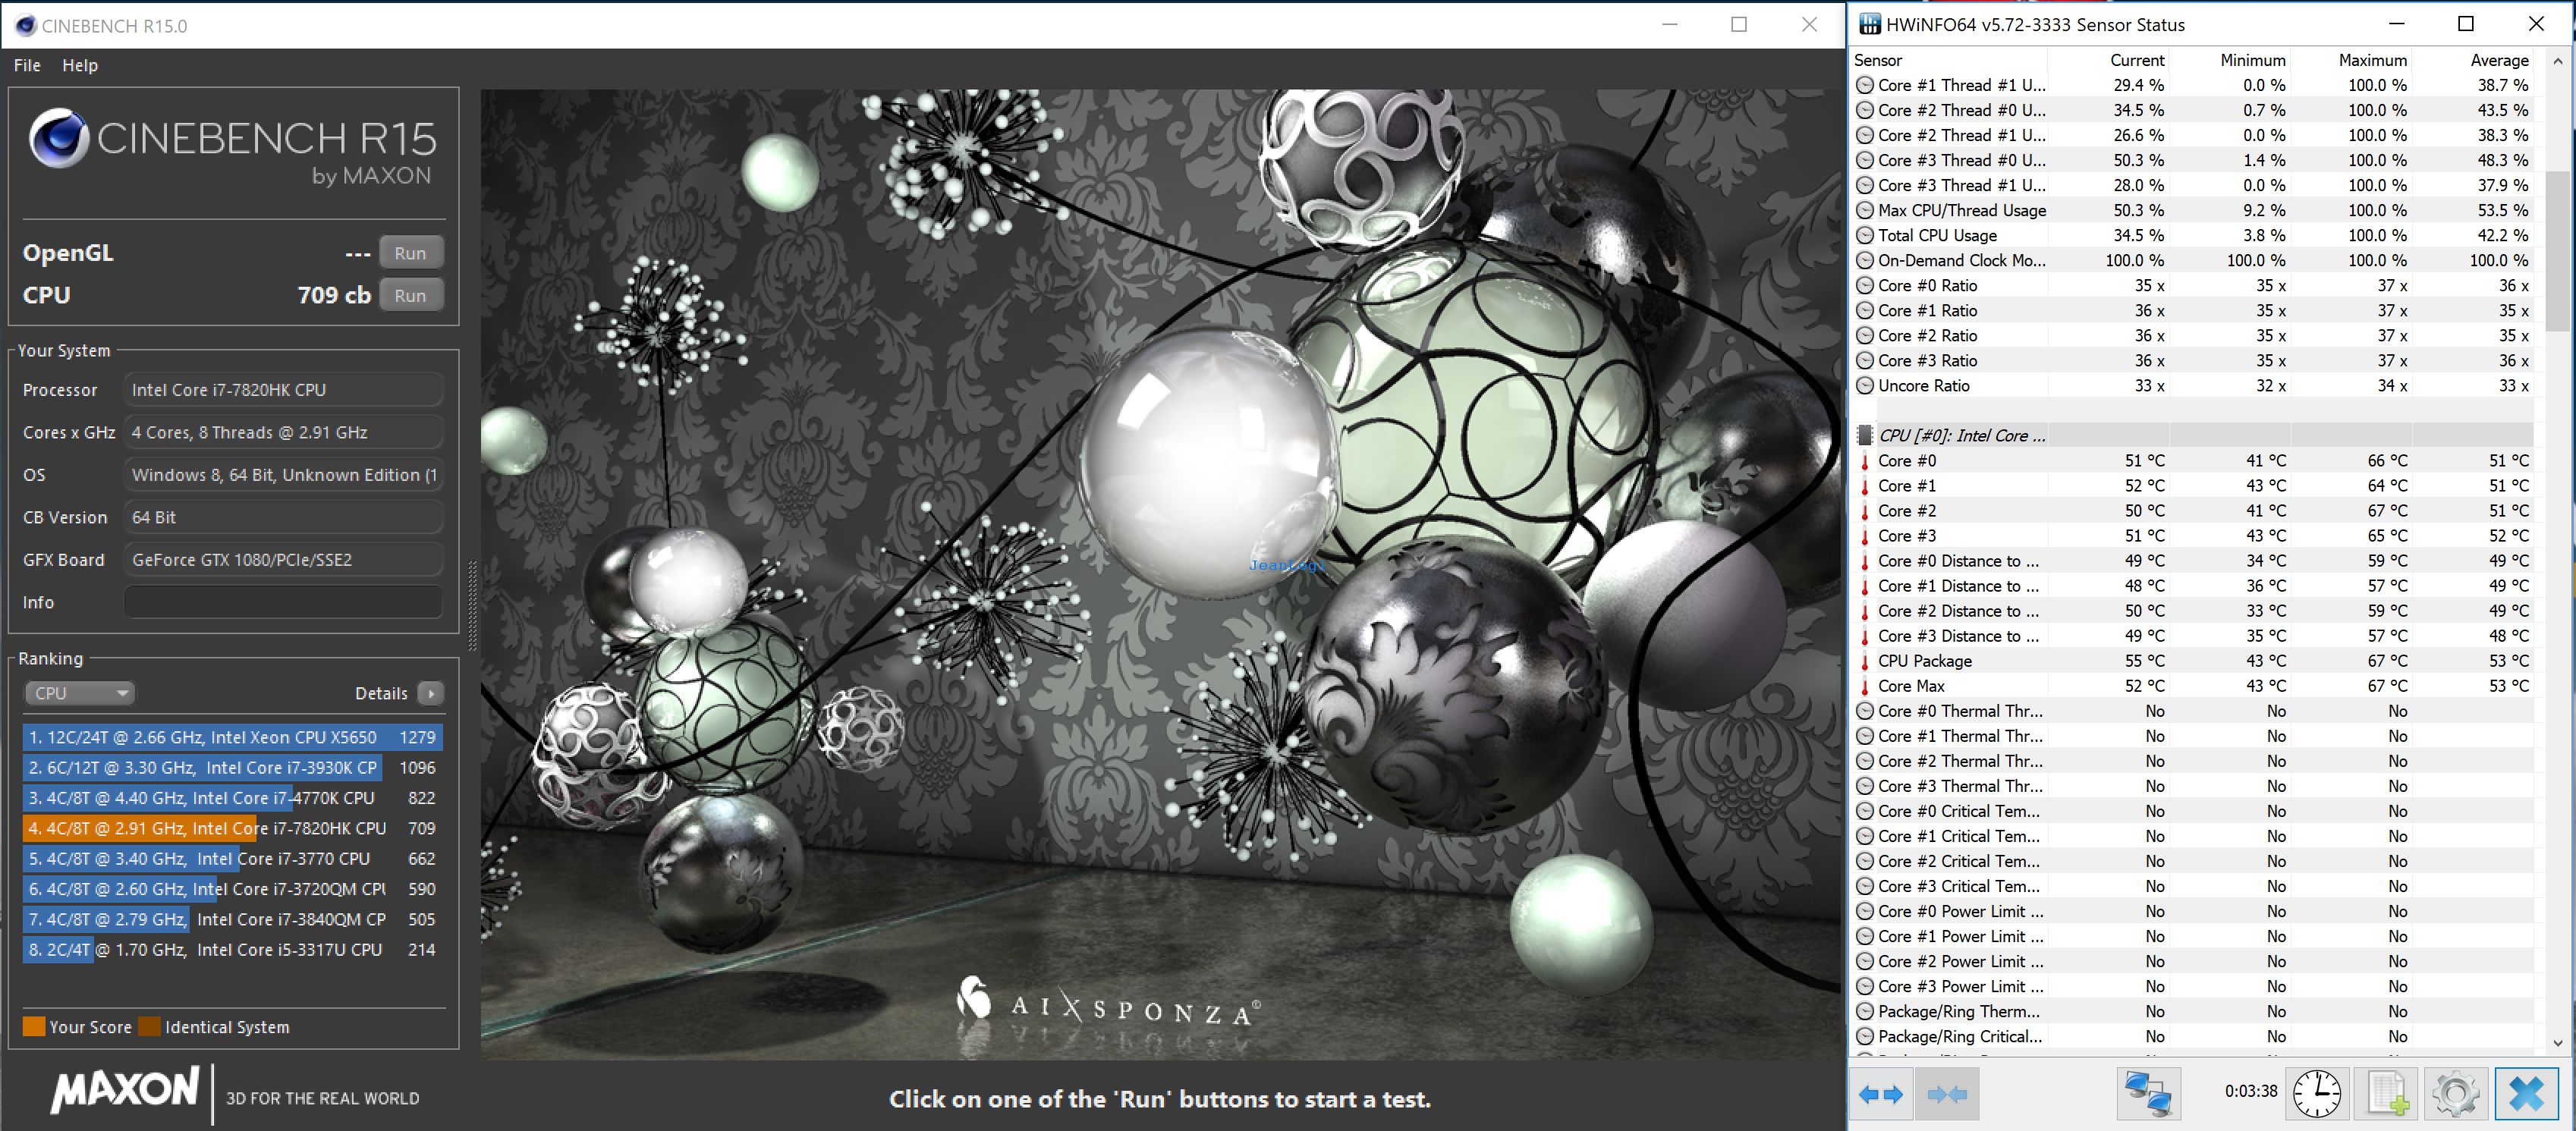The width and height of the screenshot is (2576, 1131).
Task: Click the HWiNFO scrollbar up arrow
Action: point(2557,61)
